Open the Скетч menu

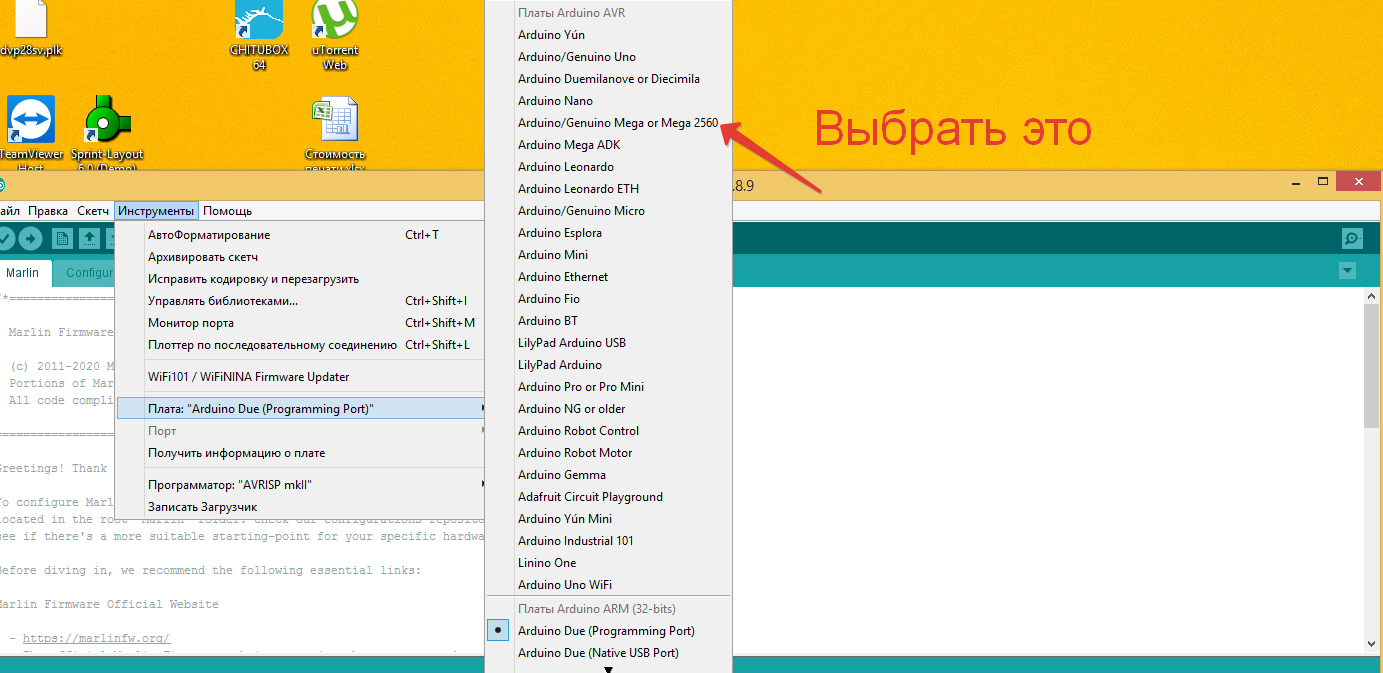click(93, 211)
